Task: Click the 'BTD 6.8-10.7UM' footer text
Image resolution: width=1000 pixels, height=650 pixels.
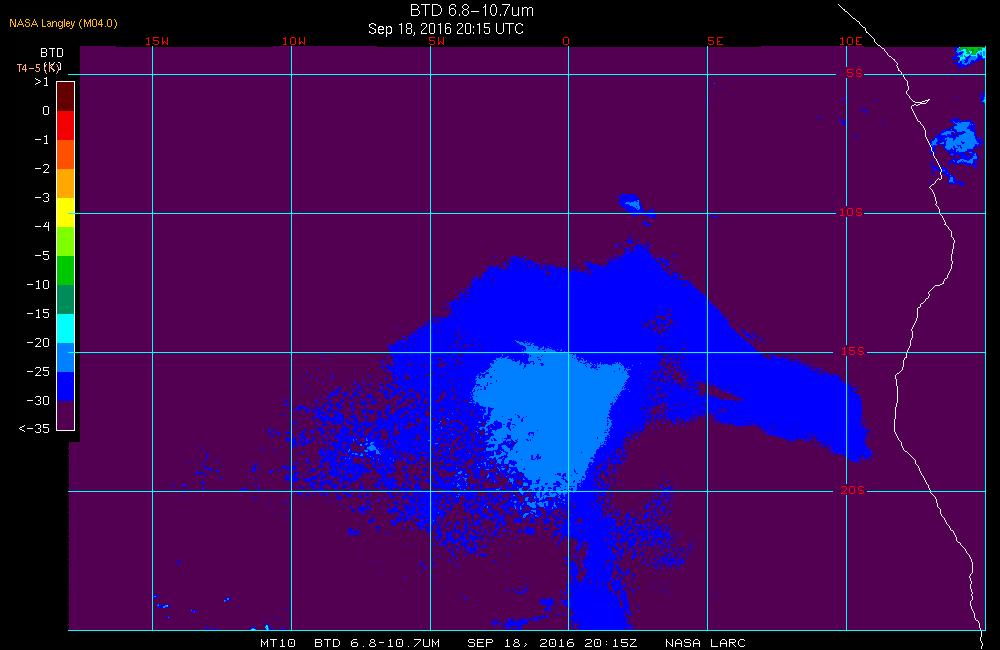Action: pyautogui.click(x=377, y=643)
